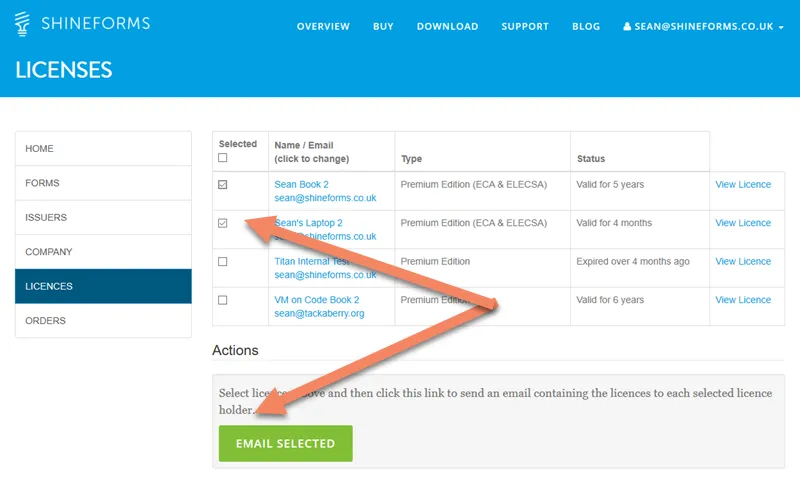This screenshot has height=482, width=800.
Task: Click the Sean's Laptop 2 licence name
Action: tap(309, 223)
